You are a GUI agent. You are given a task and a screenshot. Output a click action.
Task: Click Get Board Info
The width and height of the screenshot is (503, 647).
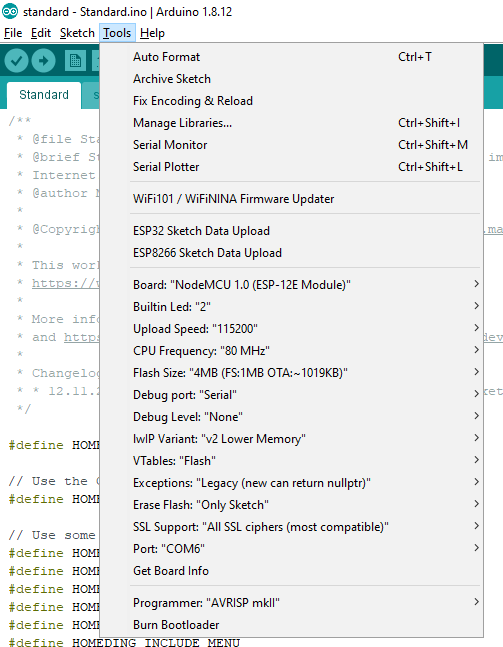(x=291, y=571)
